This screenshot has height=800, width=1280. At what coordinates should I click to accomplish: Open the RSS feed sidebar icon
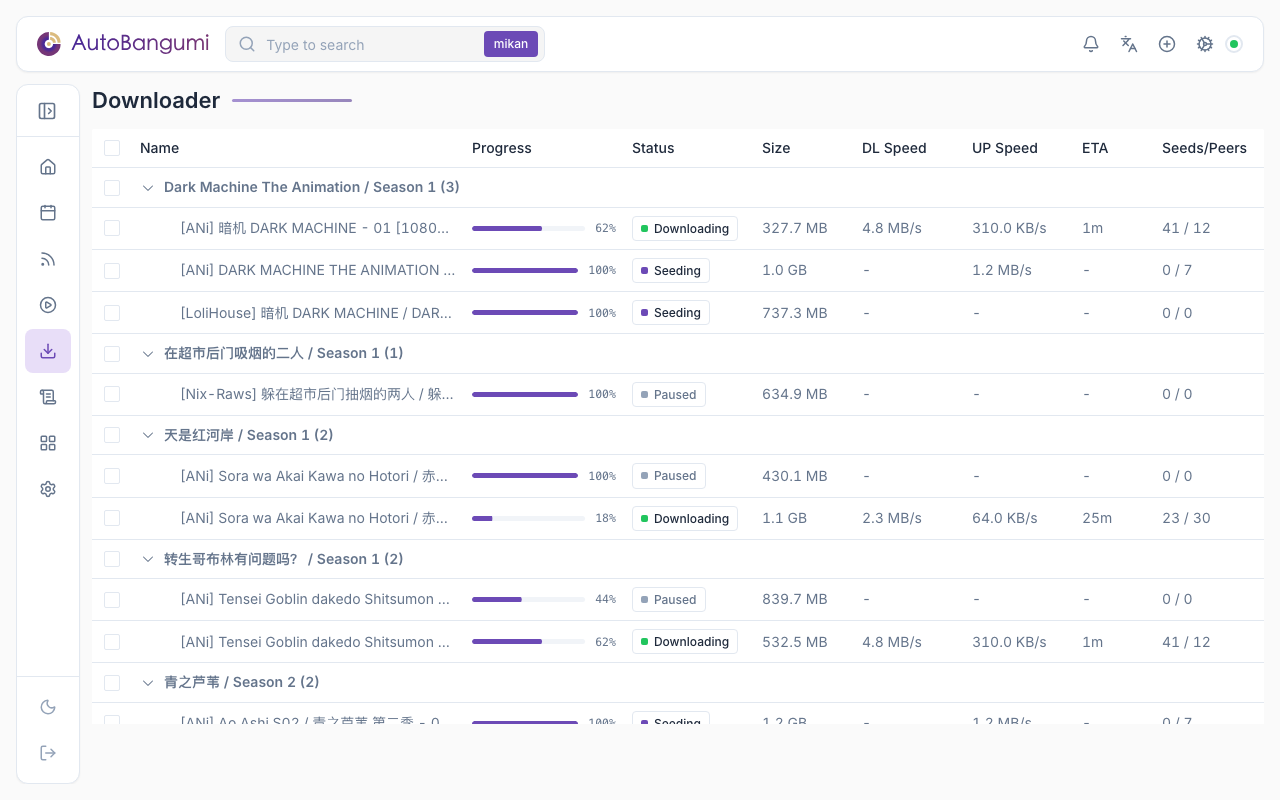(48, 259)
